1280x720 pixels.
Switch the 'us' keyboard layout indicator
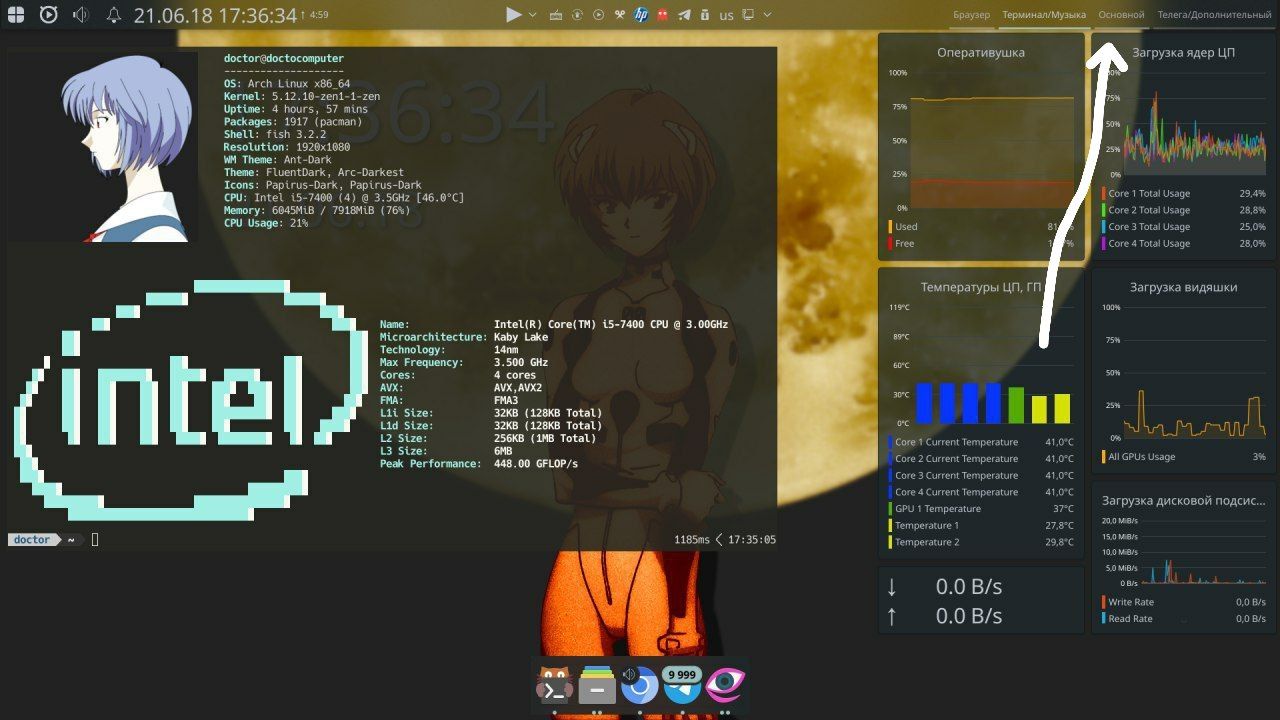tap(726, 15)
